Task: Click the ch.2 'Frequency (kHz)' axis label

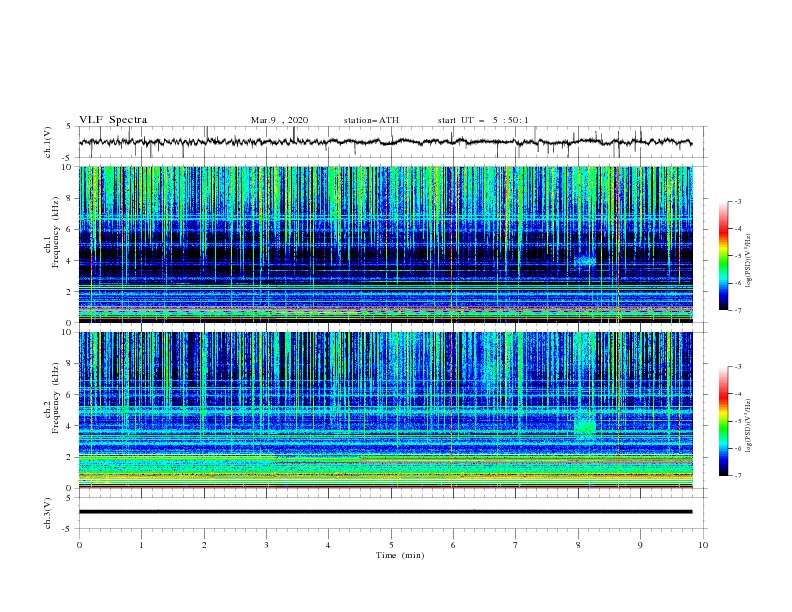Action: click(x=56, y=398)
